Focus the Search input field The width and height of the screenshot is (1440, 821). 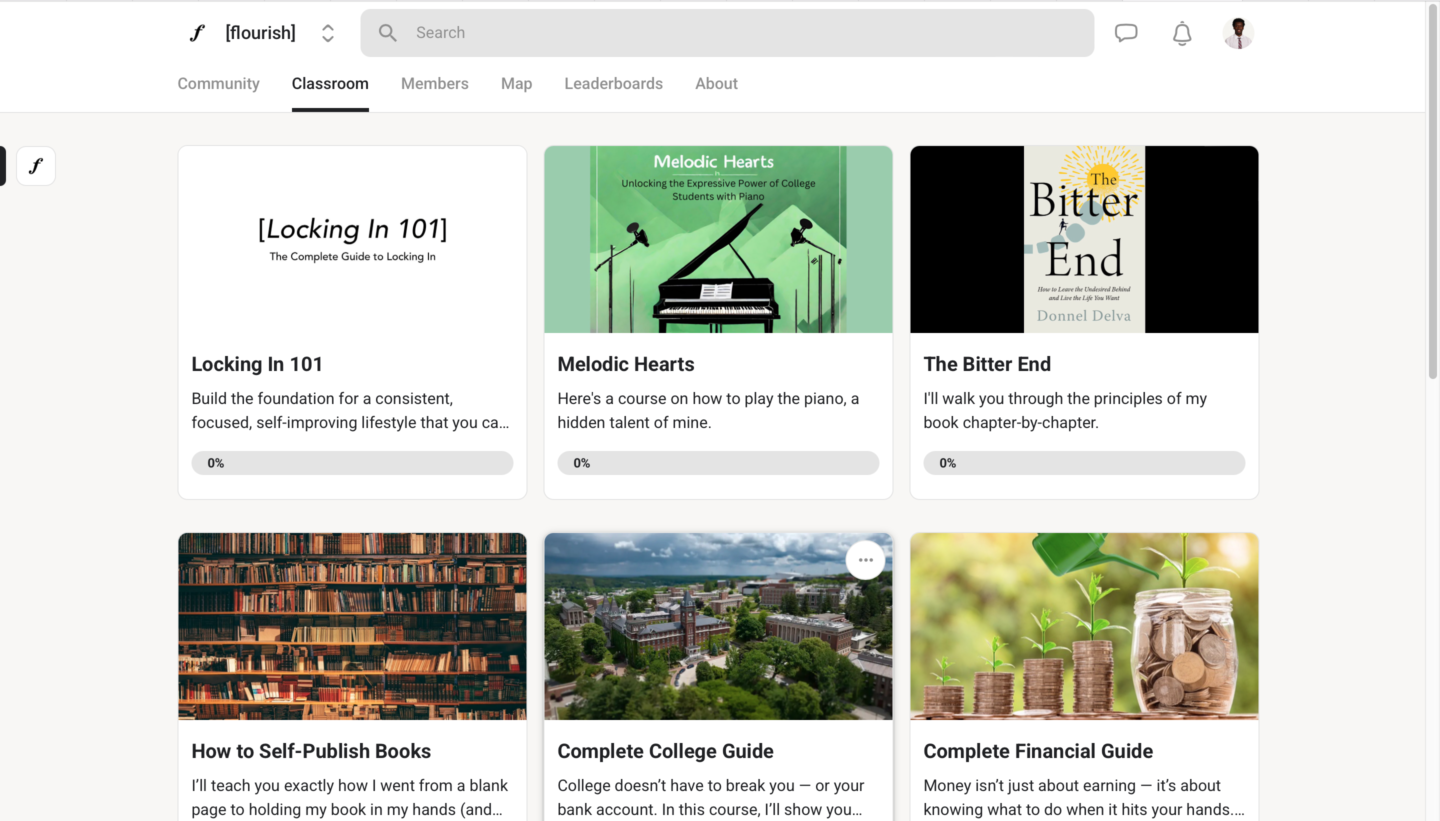click(x=727, y=33)
